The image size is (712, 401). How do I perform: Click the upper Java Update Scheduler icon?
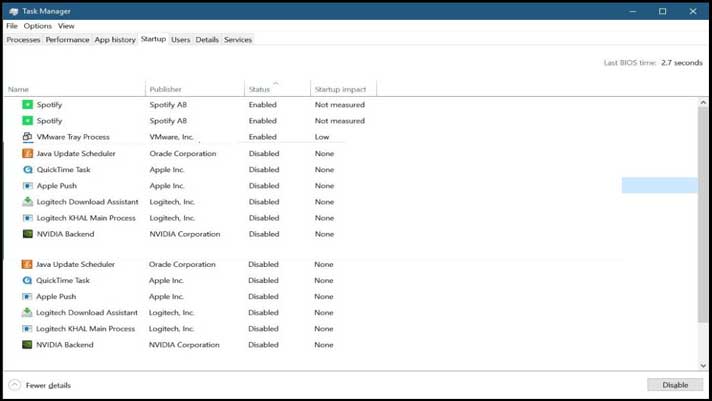[27, 153]
